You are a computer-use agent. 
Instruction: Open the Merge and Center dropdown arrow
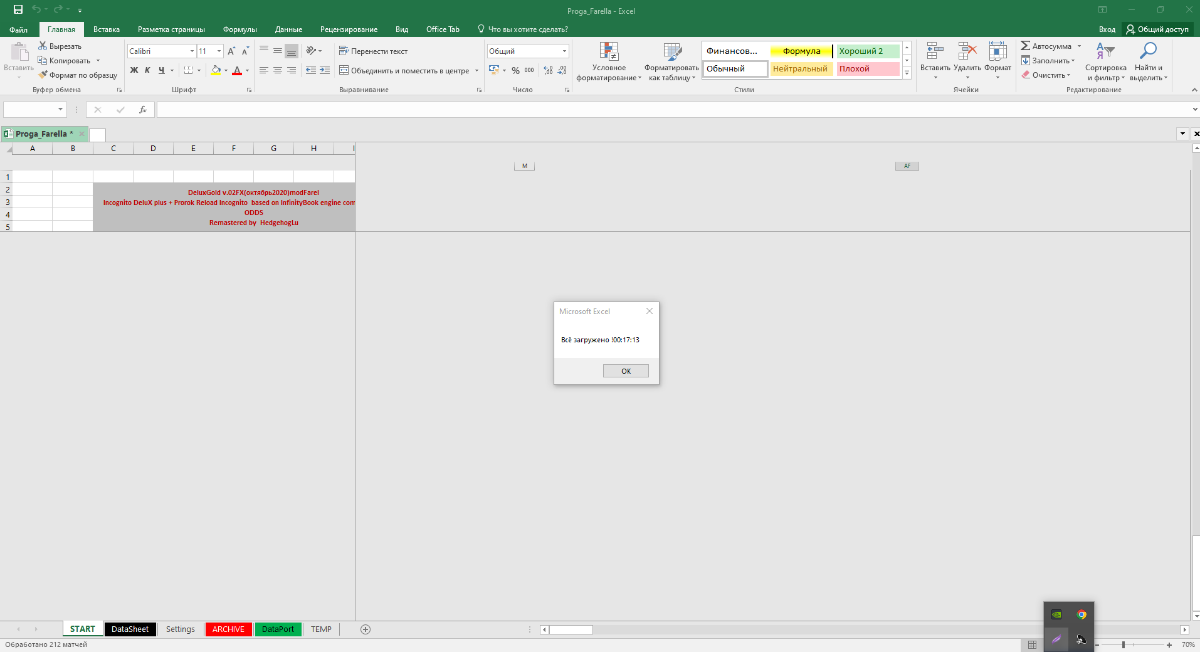click(476, 70)
